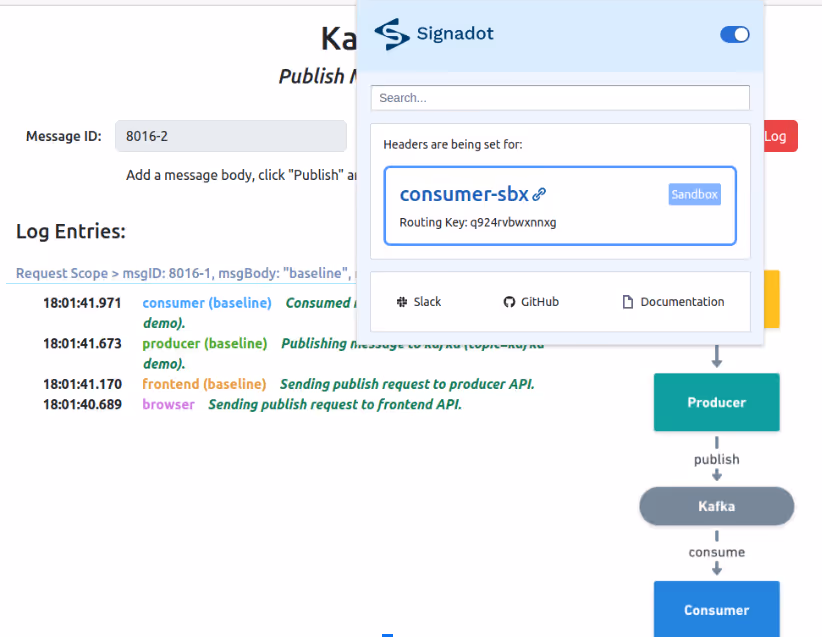Click 'Sending publish request to producer API.' text

[x=407, y=384]
